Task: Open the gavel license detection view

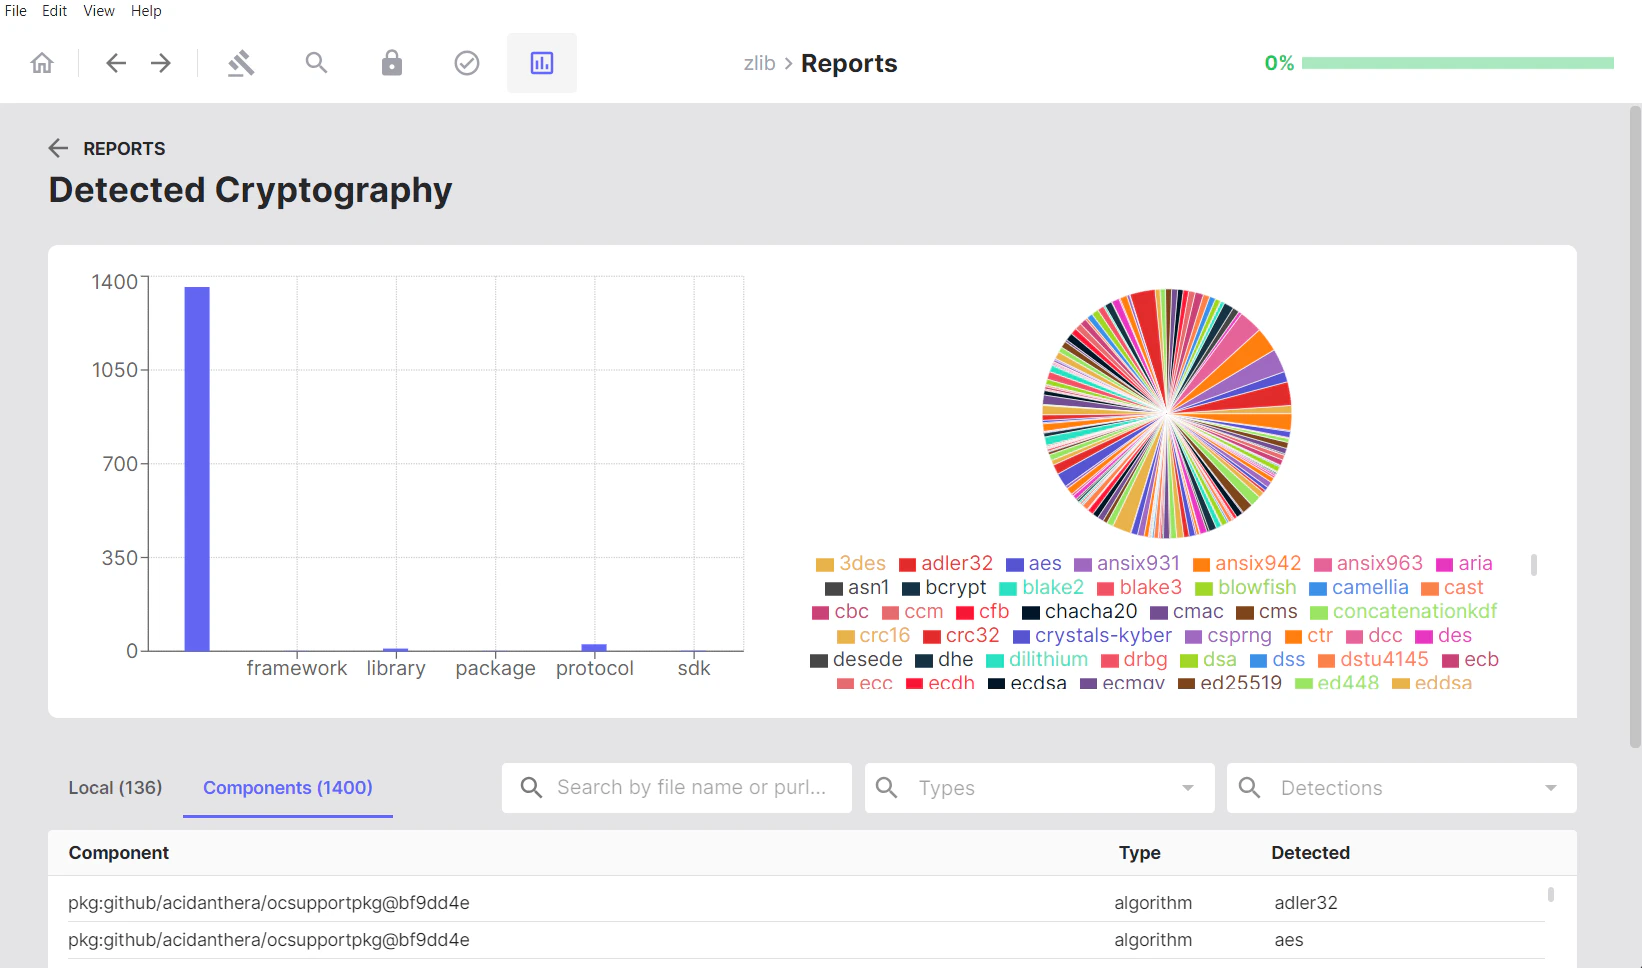Action: (x=241, y=63)
